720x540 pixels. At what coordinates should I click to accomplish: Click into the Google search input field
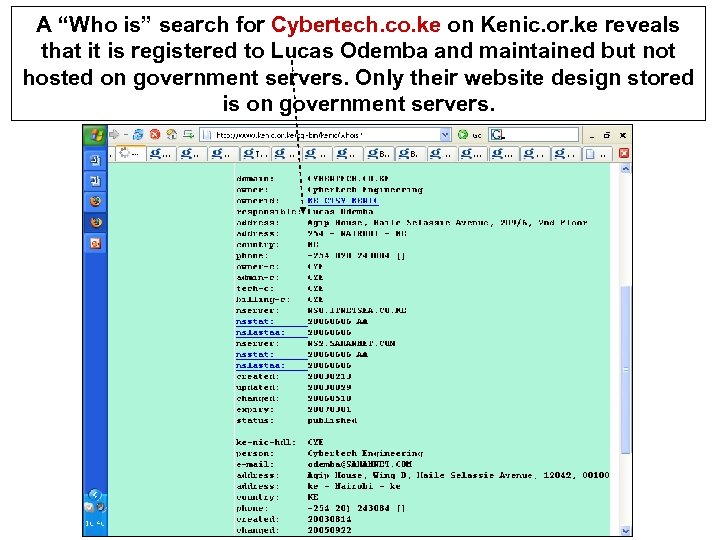[x=541, y=135]
